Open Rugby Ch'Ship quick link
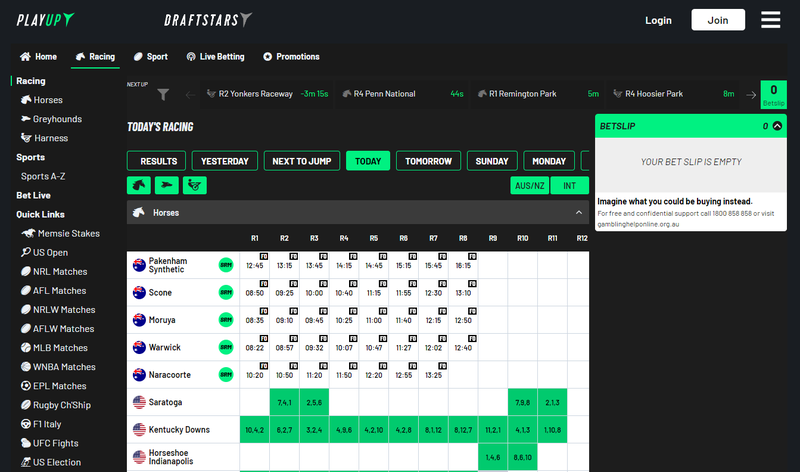The width and height of the screenshot is (800, 472). (55, 405)
